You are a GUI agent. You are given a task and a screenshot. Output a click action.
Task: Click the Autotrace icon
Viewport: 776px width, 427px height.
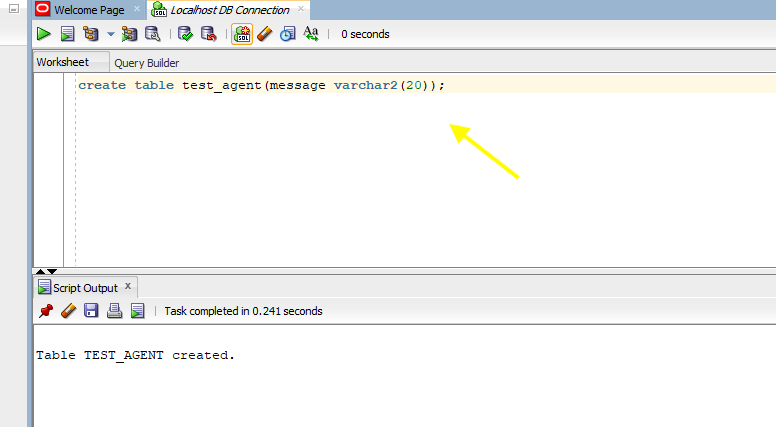pyautogui.click(x=129, y=34)
